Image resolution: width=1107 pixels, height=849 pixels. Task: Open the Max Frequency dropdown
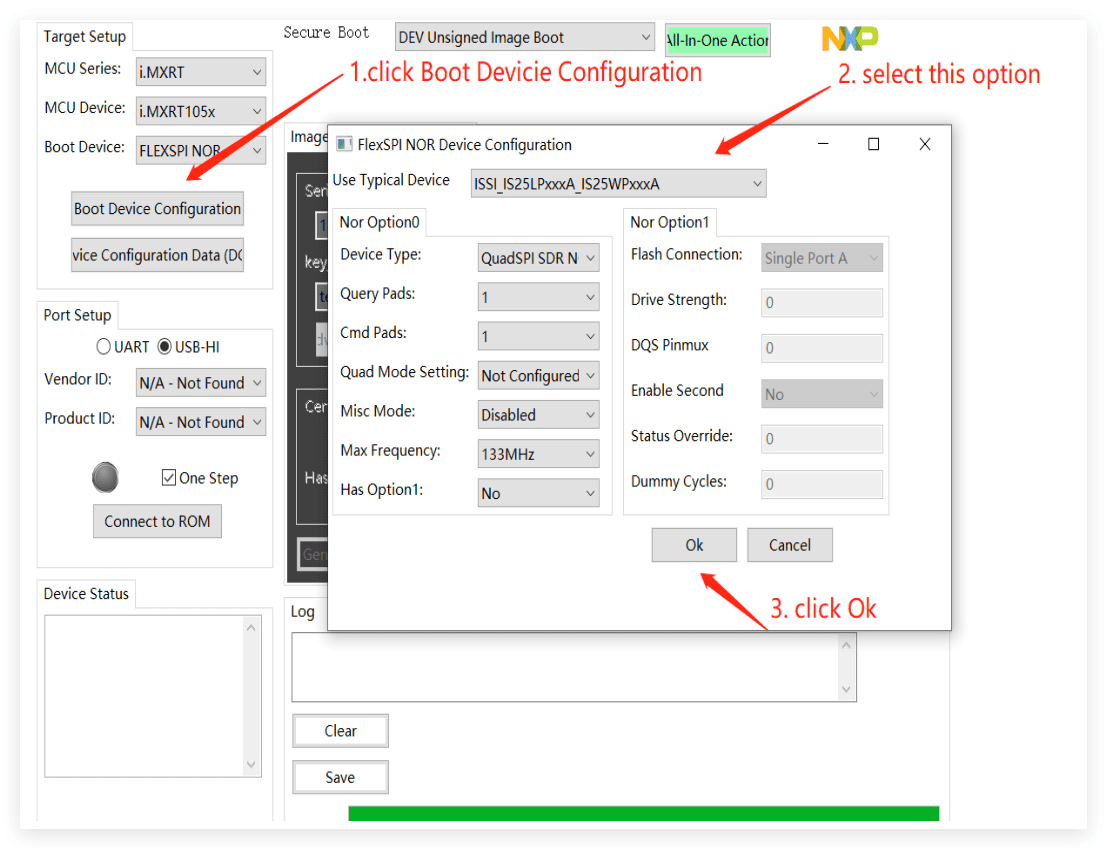539,454
